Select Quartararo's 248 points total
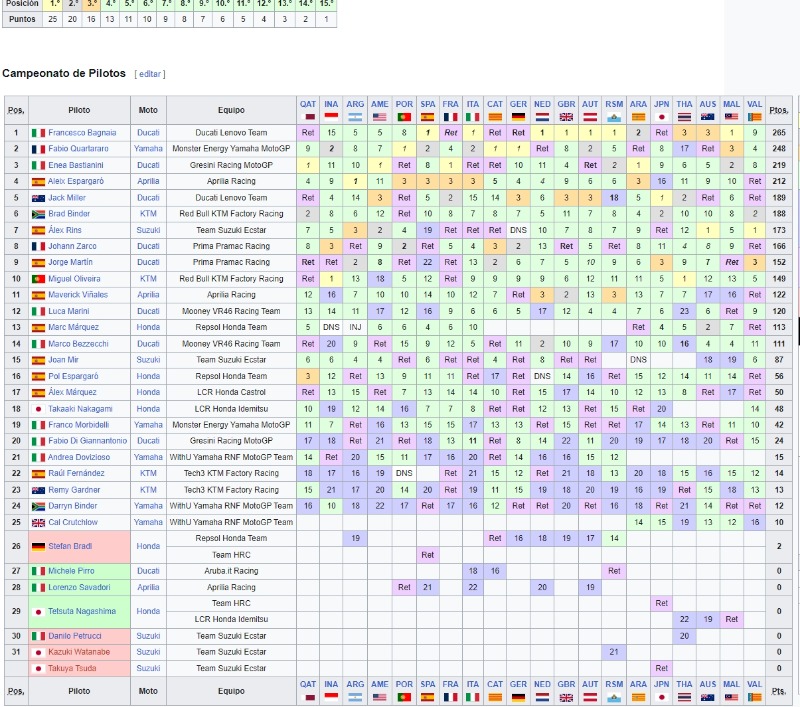This screenshot has width=800, height=707. (779, 148)
